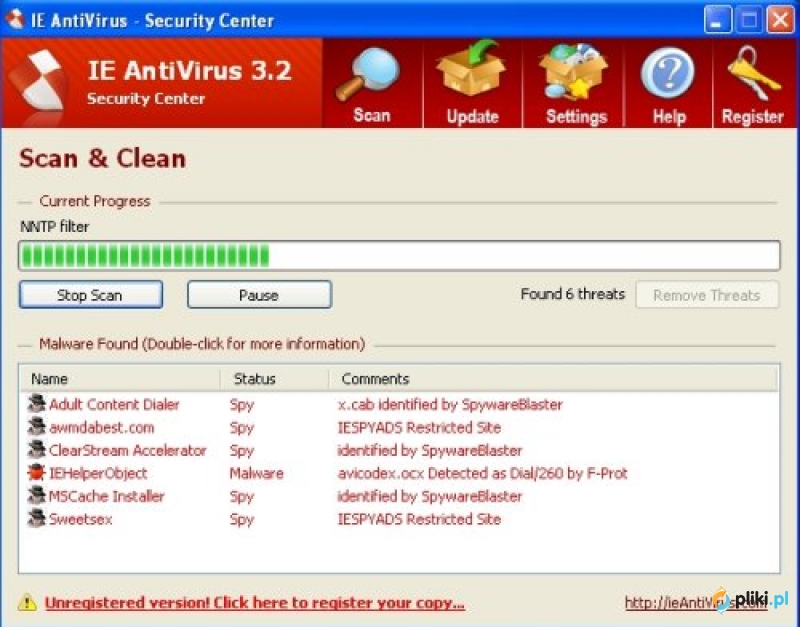This screenshot has height=627, width=800.
Task: Select the spy icon beside MSCache Installer
Action: [36, 495]
